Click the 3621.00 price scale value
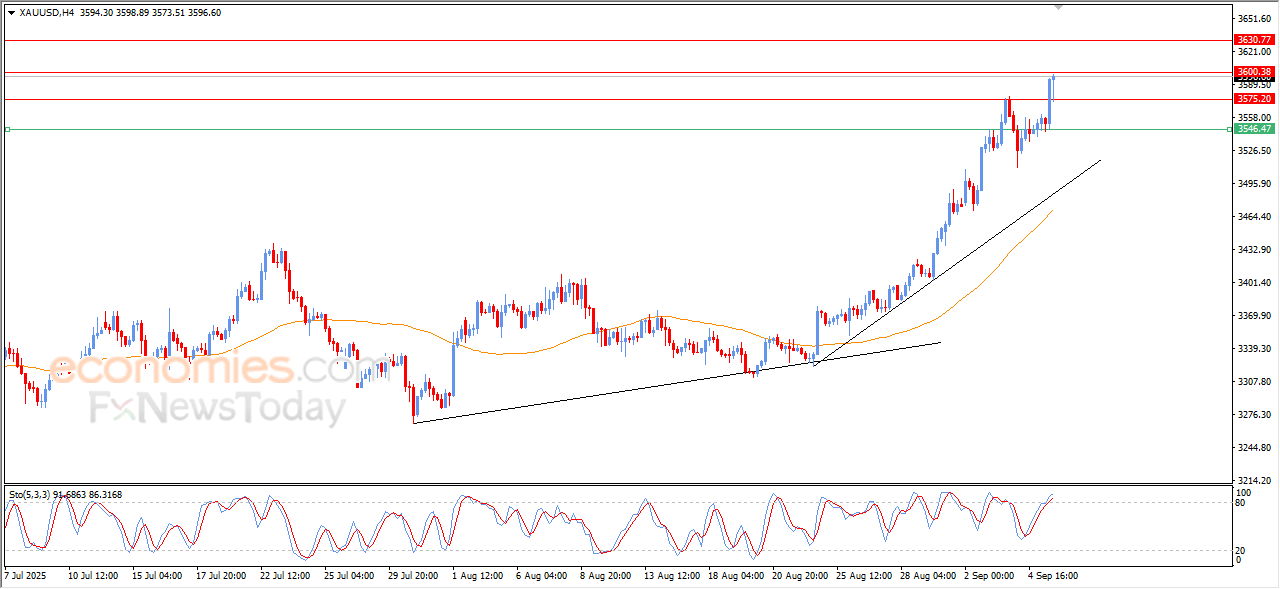This screenshot has height=589, width=1280. coord(1254,52)
